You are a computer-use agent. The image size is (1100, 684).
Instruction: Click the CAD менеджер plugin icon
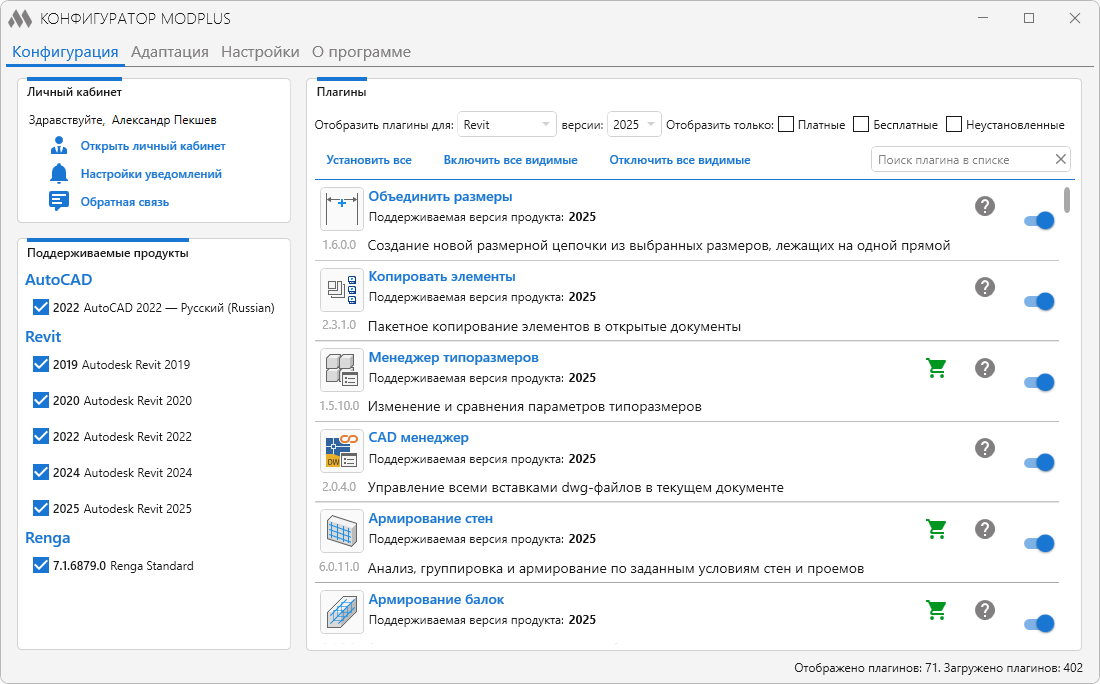click(341, 451)
